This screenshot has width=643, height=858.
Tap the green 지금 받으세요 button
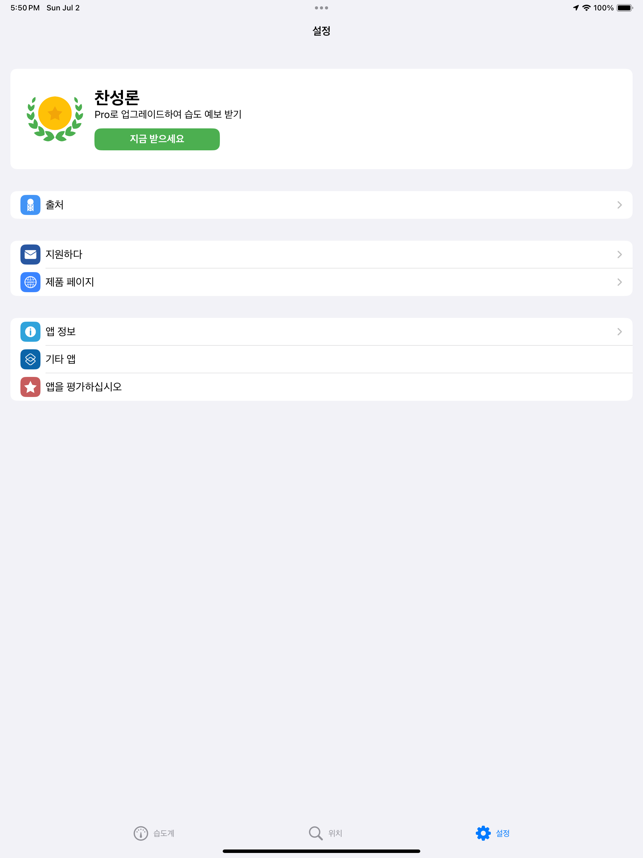coord(157,139)
